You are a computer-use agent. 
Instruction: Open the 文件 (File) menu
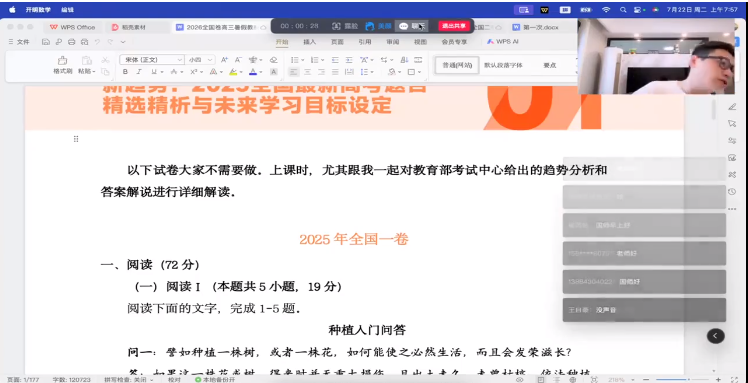pos(19,42)
